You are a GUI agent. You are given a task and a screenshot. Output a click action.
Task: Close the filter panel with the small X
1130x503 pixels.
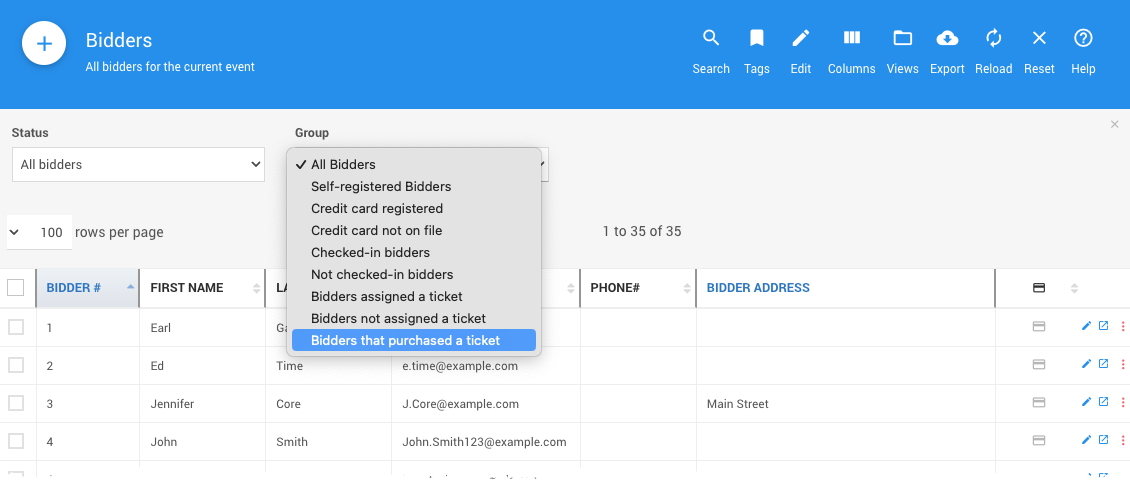(x=1115, y=124)
